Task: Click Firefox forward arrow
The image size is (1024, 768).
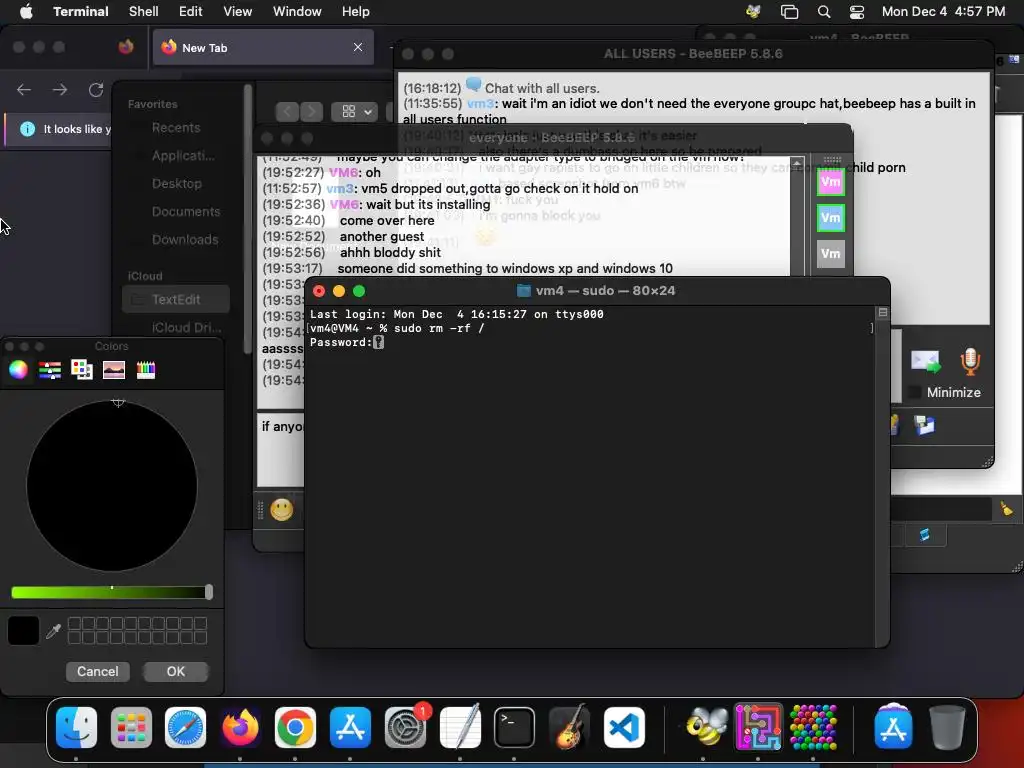Action: (60, 89)
